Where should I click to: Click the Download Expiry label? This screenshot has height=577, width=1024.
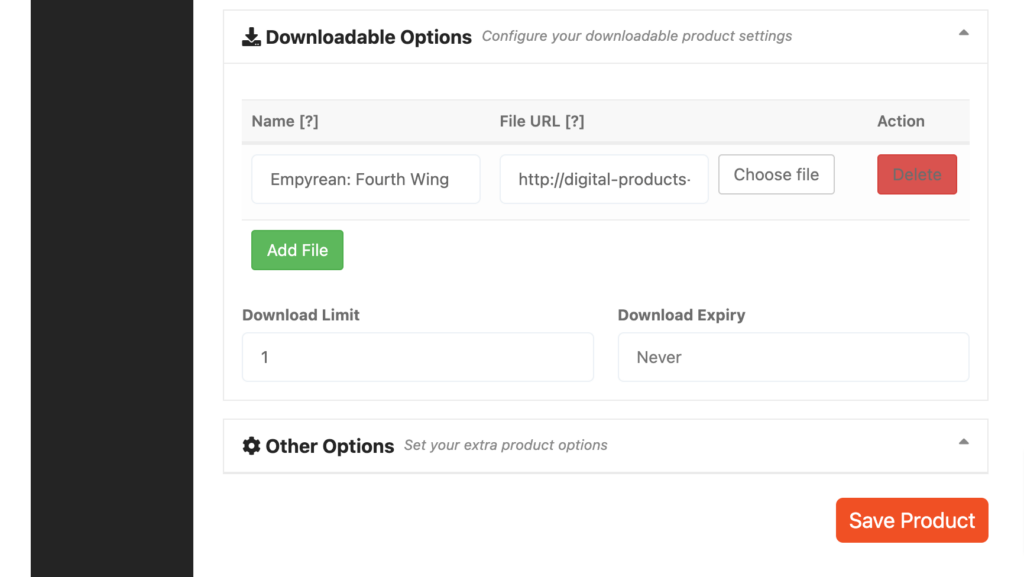(x=681, y=315)
